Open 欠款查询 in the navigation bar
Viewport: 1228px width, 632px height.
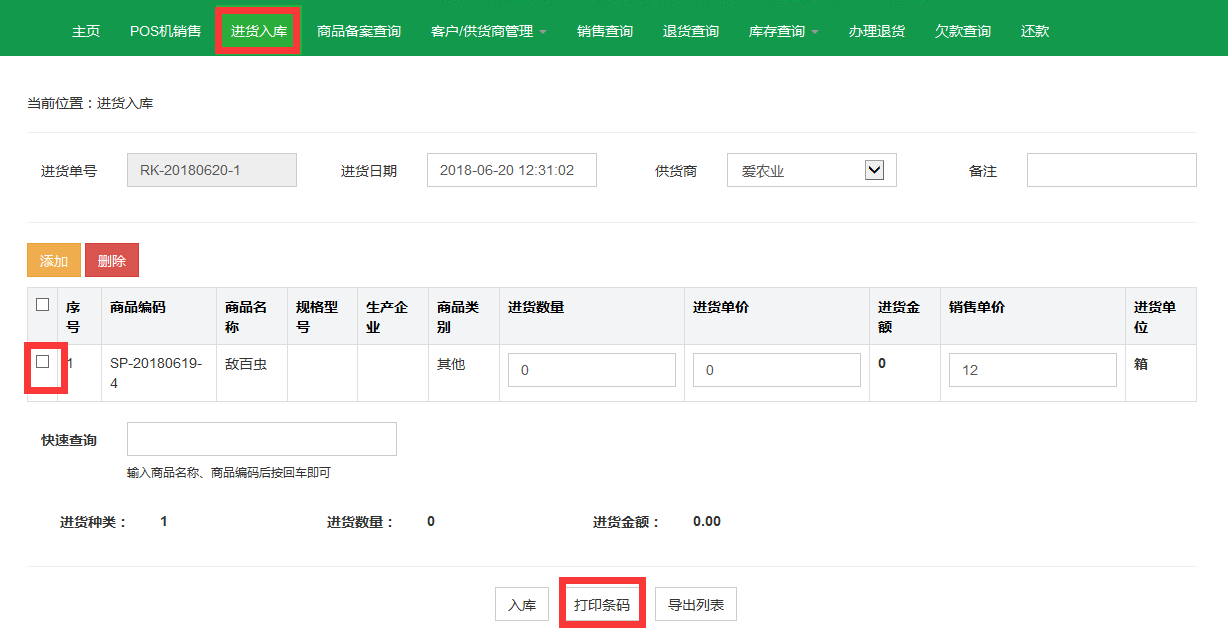pos(963,31)
